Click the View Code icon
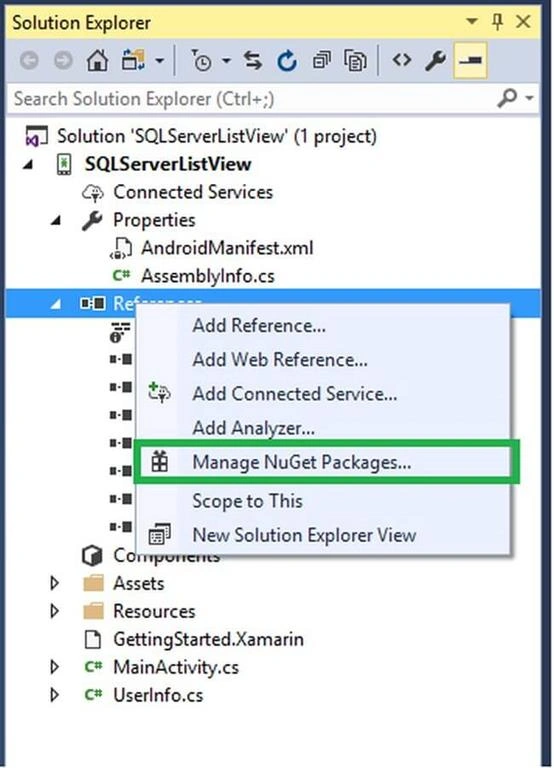 coord(402,60)
